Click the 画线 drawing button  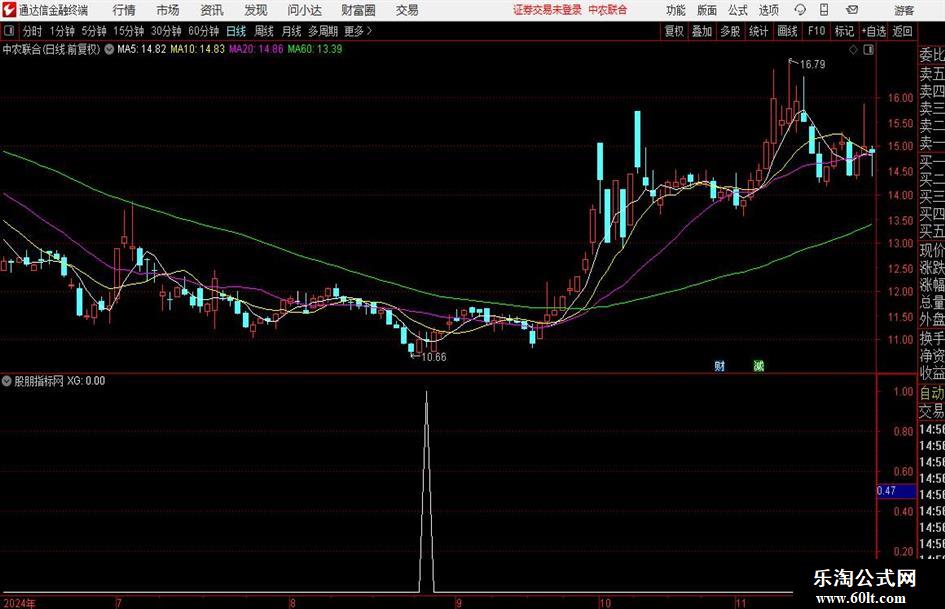787,31
